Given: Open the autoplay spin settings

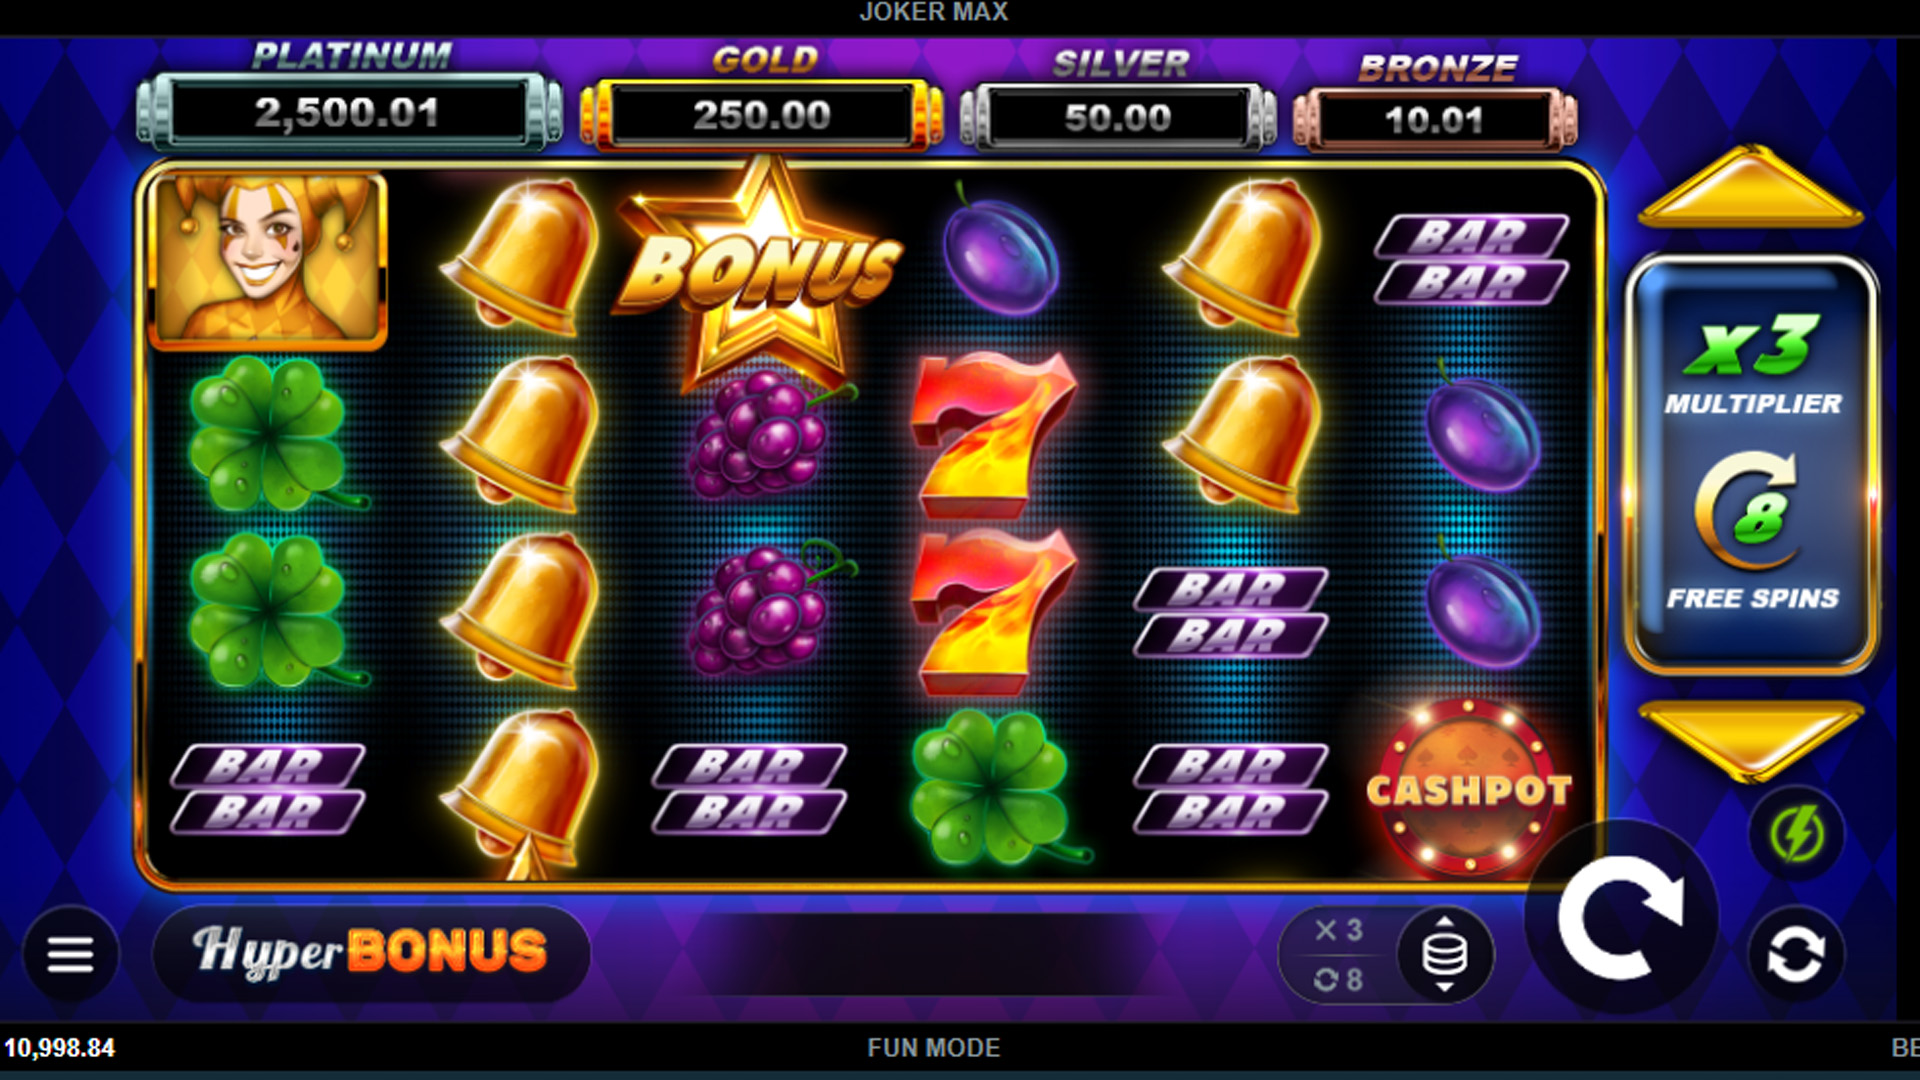Looking at the screenshot, I should coord(1796,955).
